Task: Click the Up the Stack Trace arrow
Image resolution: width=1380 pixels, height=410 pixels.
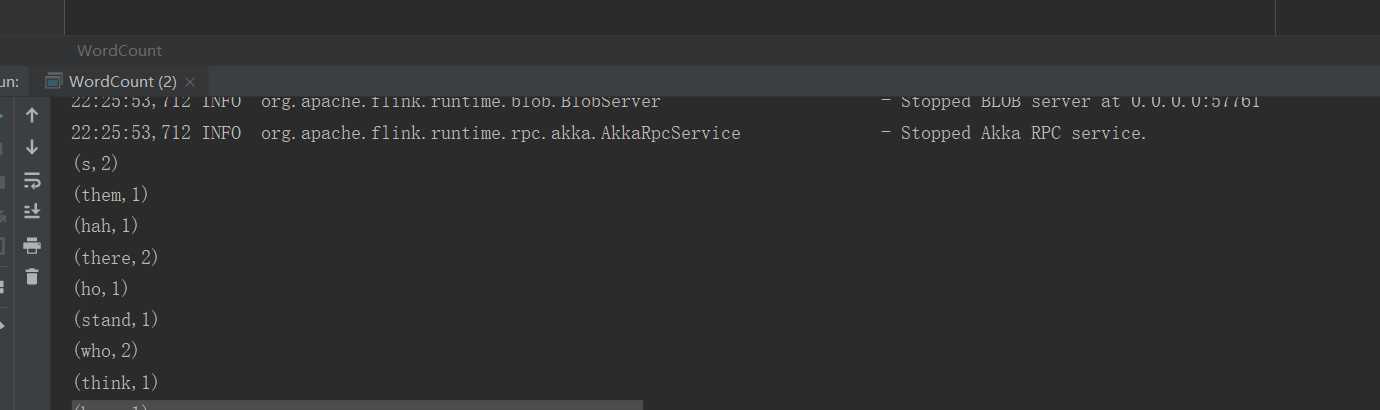Action: point(32,115)
